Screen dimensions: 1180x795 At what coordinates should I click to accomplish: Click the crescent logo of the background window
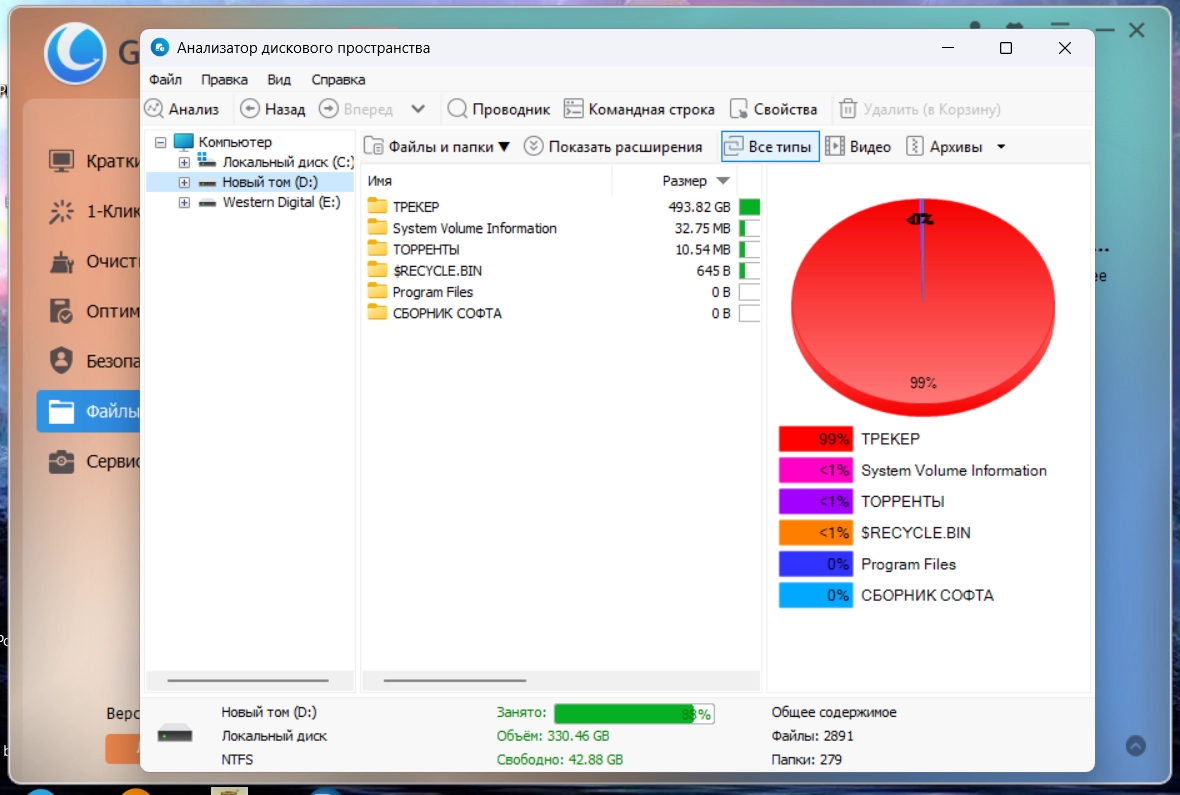pyautogui.click(x=75, y=53)
